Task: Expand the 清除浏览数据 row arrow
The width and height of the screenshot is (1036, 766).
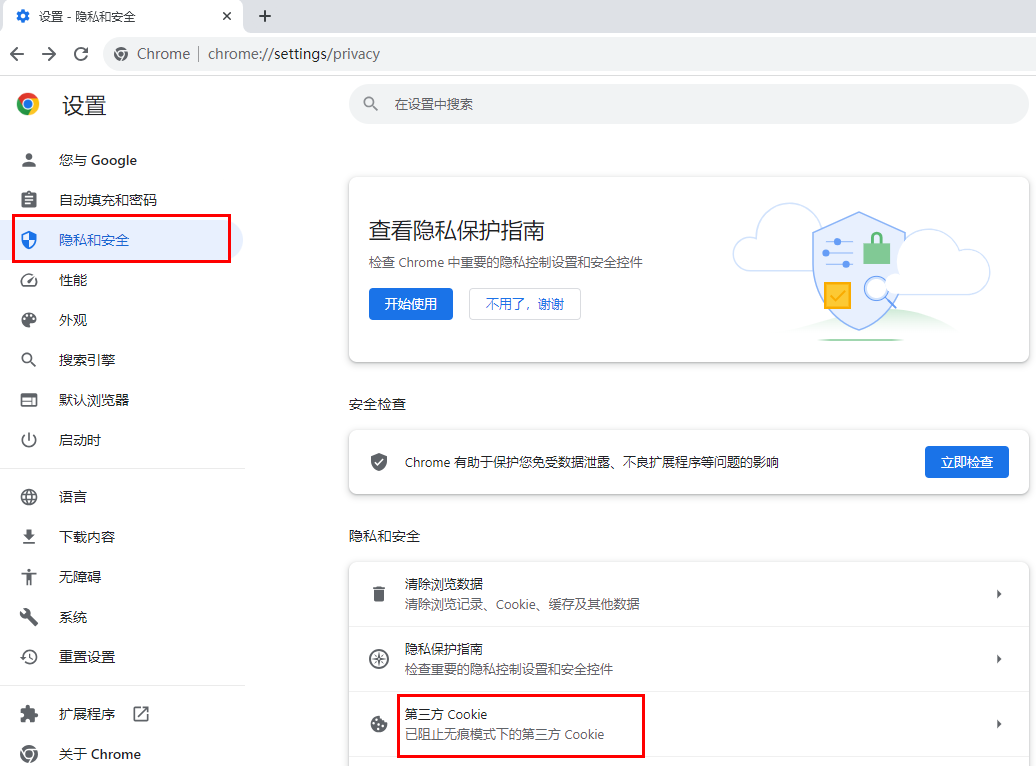Action: [x=998, y=594]
